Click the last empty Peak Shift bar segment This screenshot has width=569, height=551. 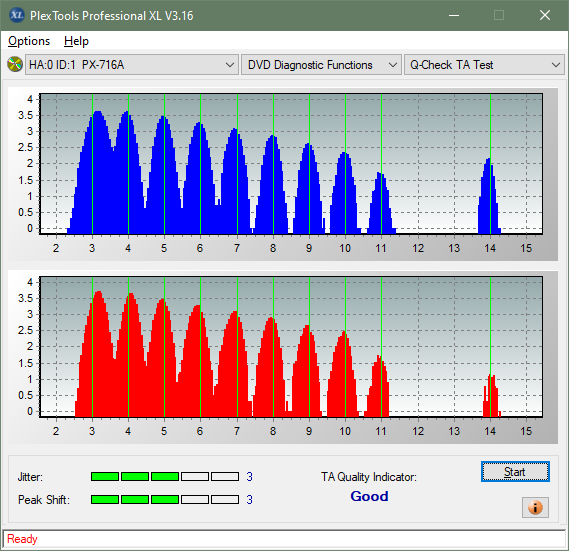coord(225,499)
